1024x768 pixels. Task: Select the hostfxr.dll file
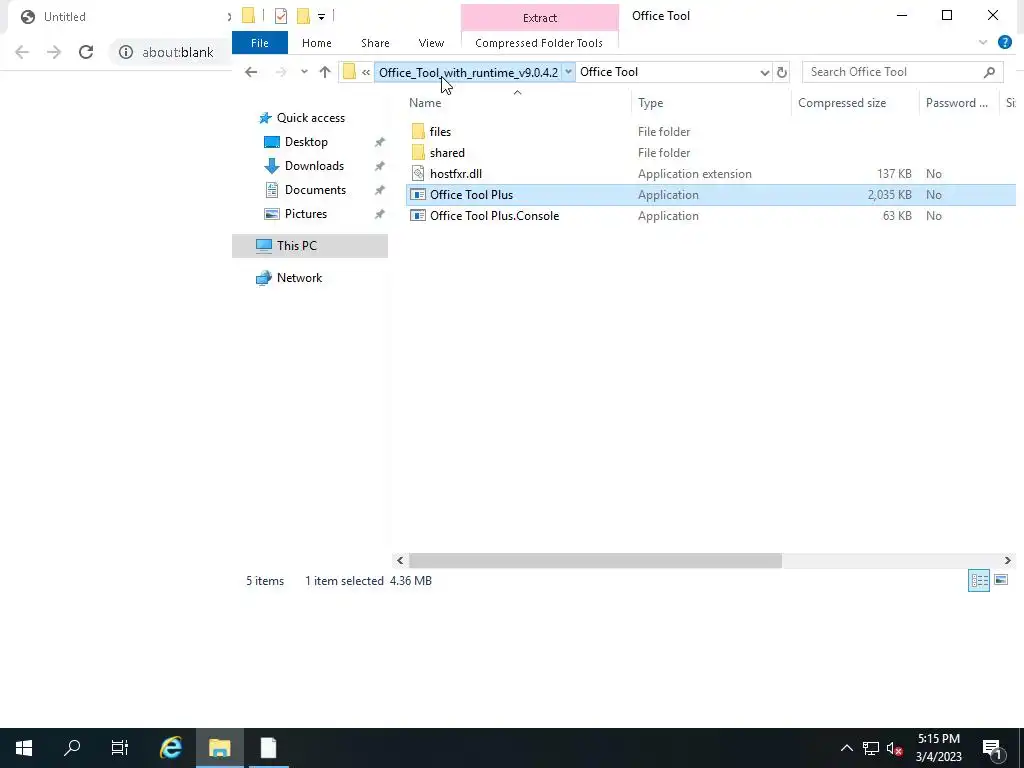456,174
